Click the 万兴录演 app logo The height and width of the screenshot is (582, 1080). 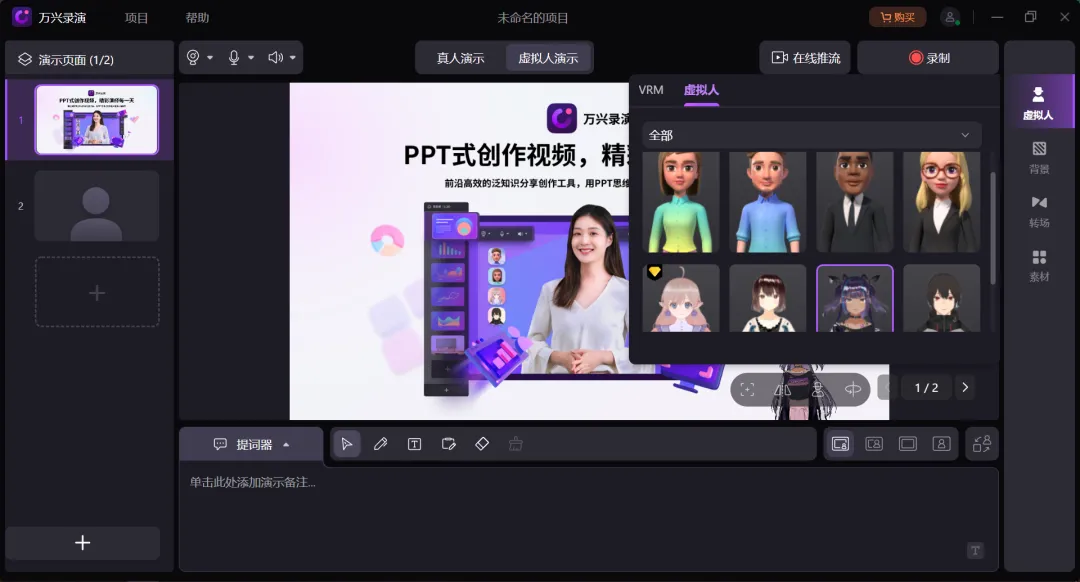(23, 17)
